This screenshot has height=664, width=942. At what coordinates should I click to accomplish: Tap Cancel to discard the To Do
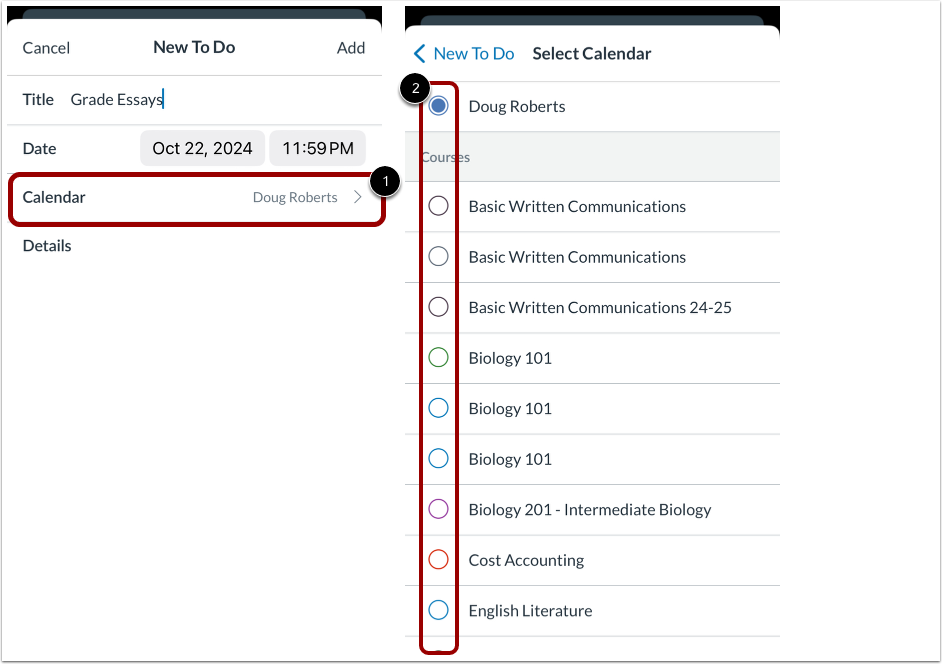46,47
